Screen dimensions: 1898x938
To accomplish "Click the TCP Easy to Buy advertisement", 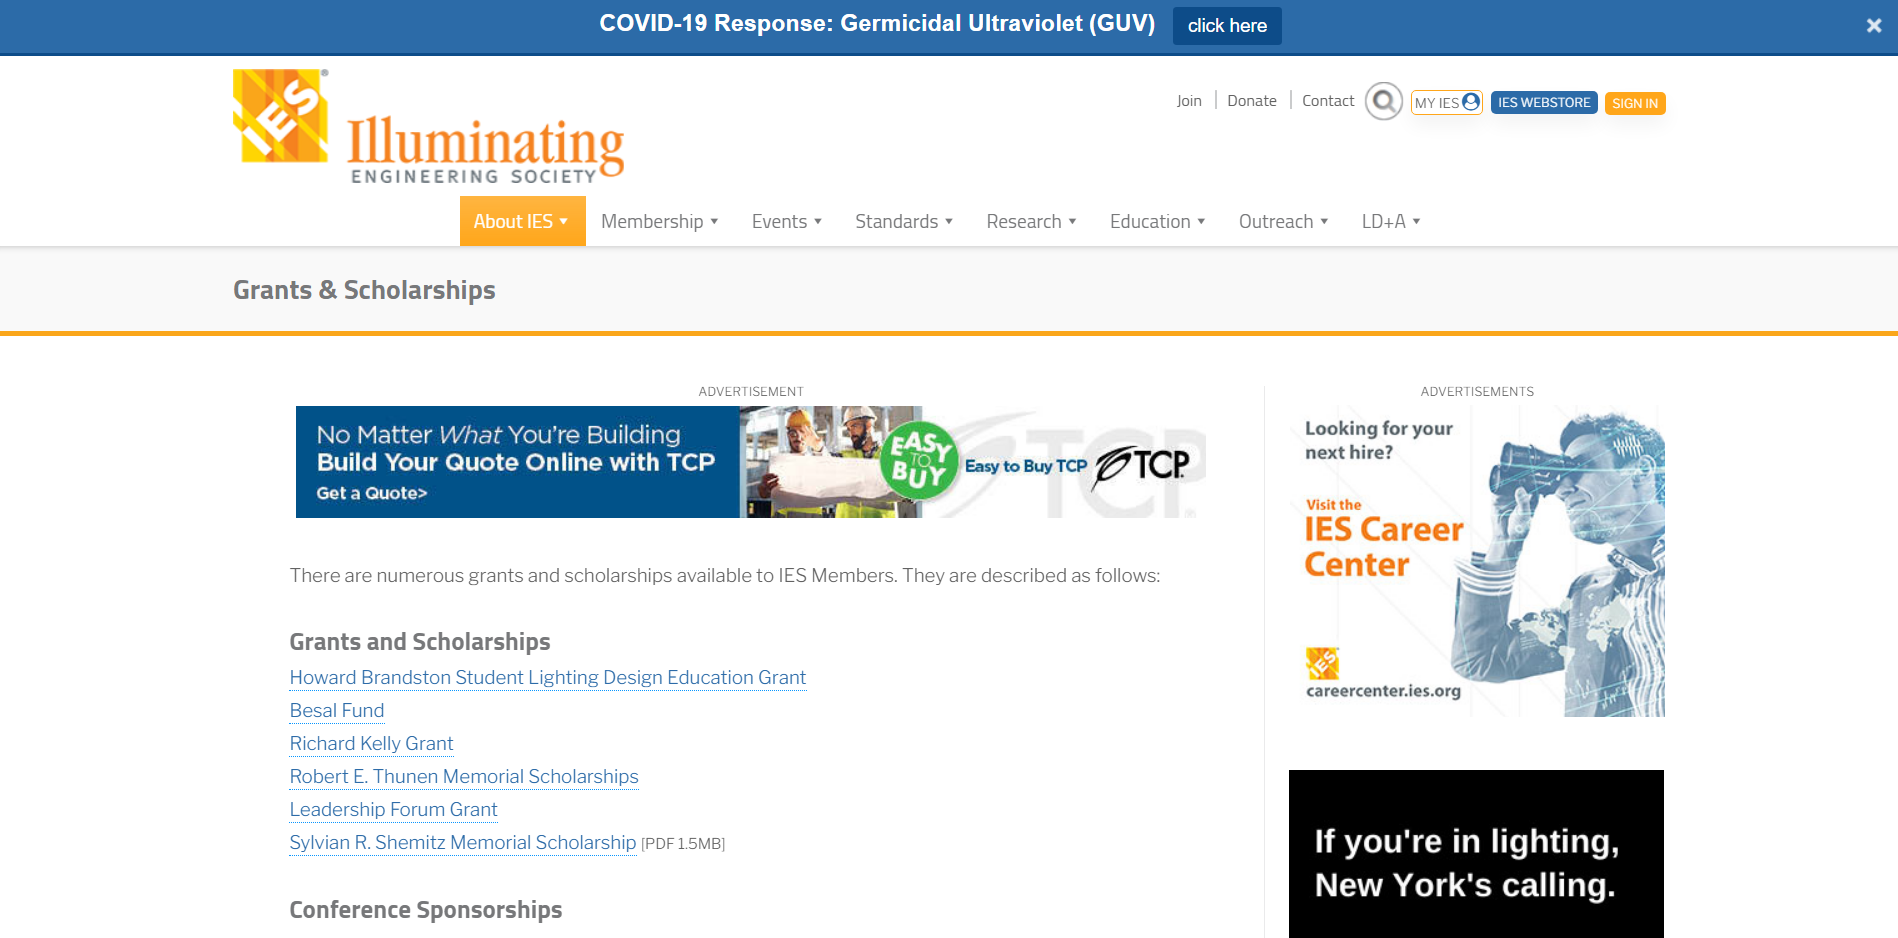I will click(x=750, y=462).
